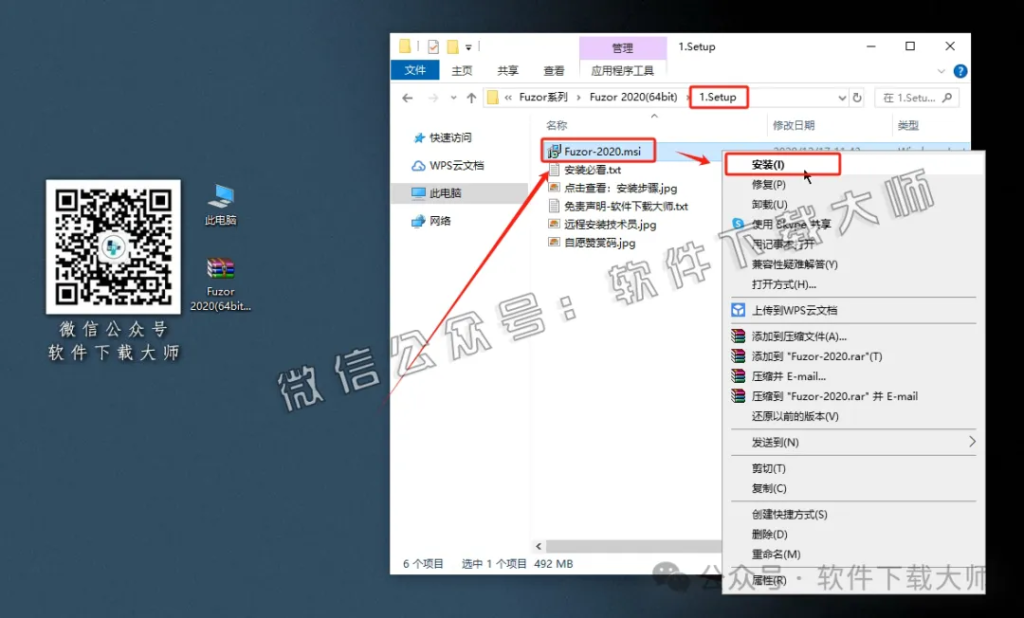Viewport: 1024px width, 618px height.
Task: Open recent locations dropdown arrow
Action: coord(453,98)
